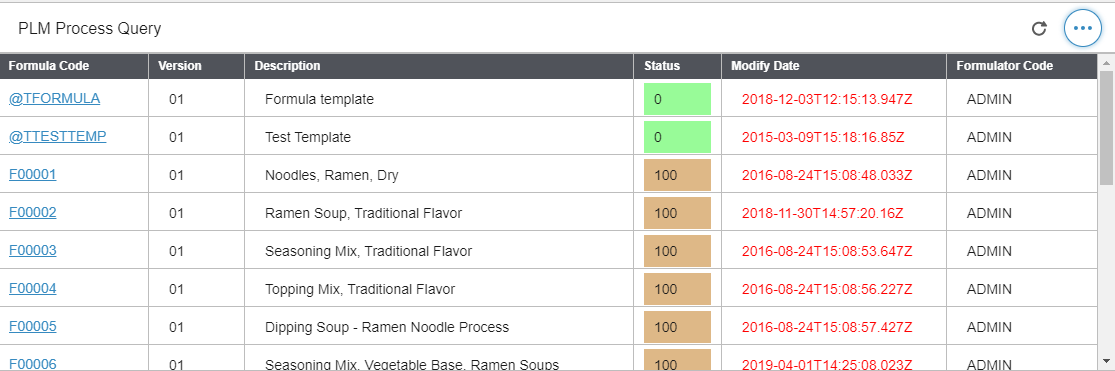
Task: Click the refresh icon in the header
Action: [x=1039, y=28]
